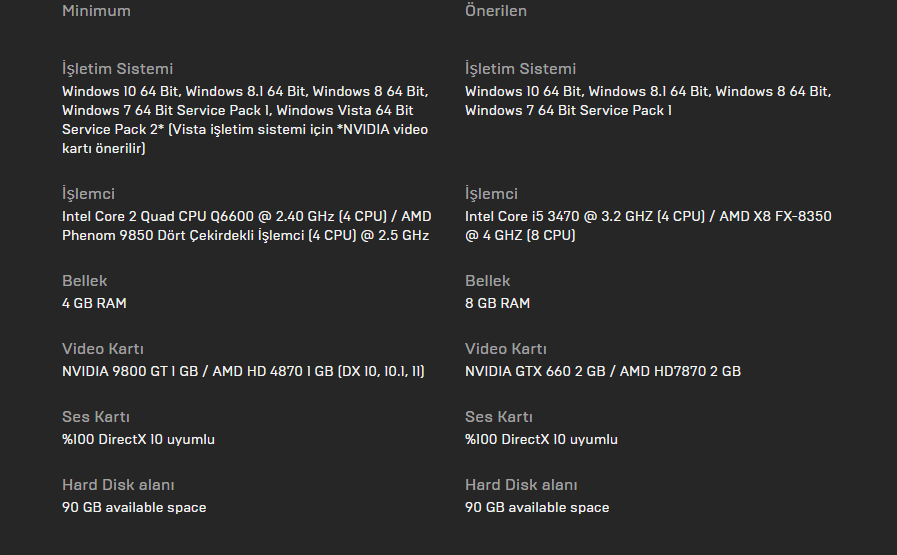Select the Önerilen requirements heading
The height and width of the screenshot is (555, 897).
click(496, 11)
